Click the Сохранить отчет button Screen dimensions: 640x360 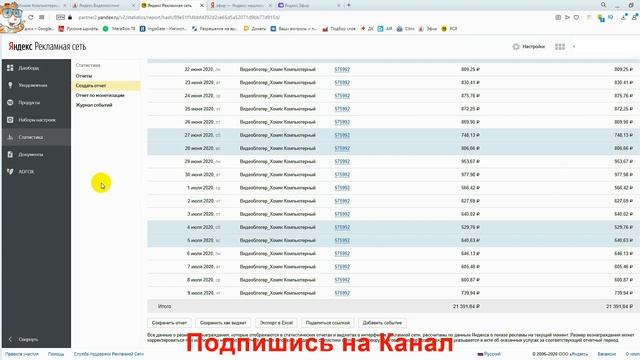point(169,323)
